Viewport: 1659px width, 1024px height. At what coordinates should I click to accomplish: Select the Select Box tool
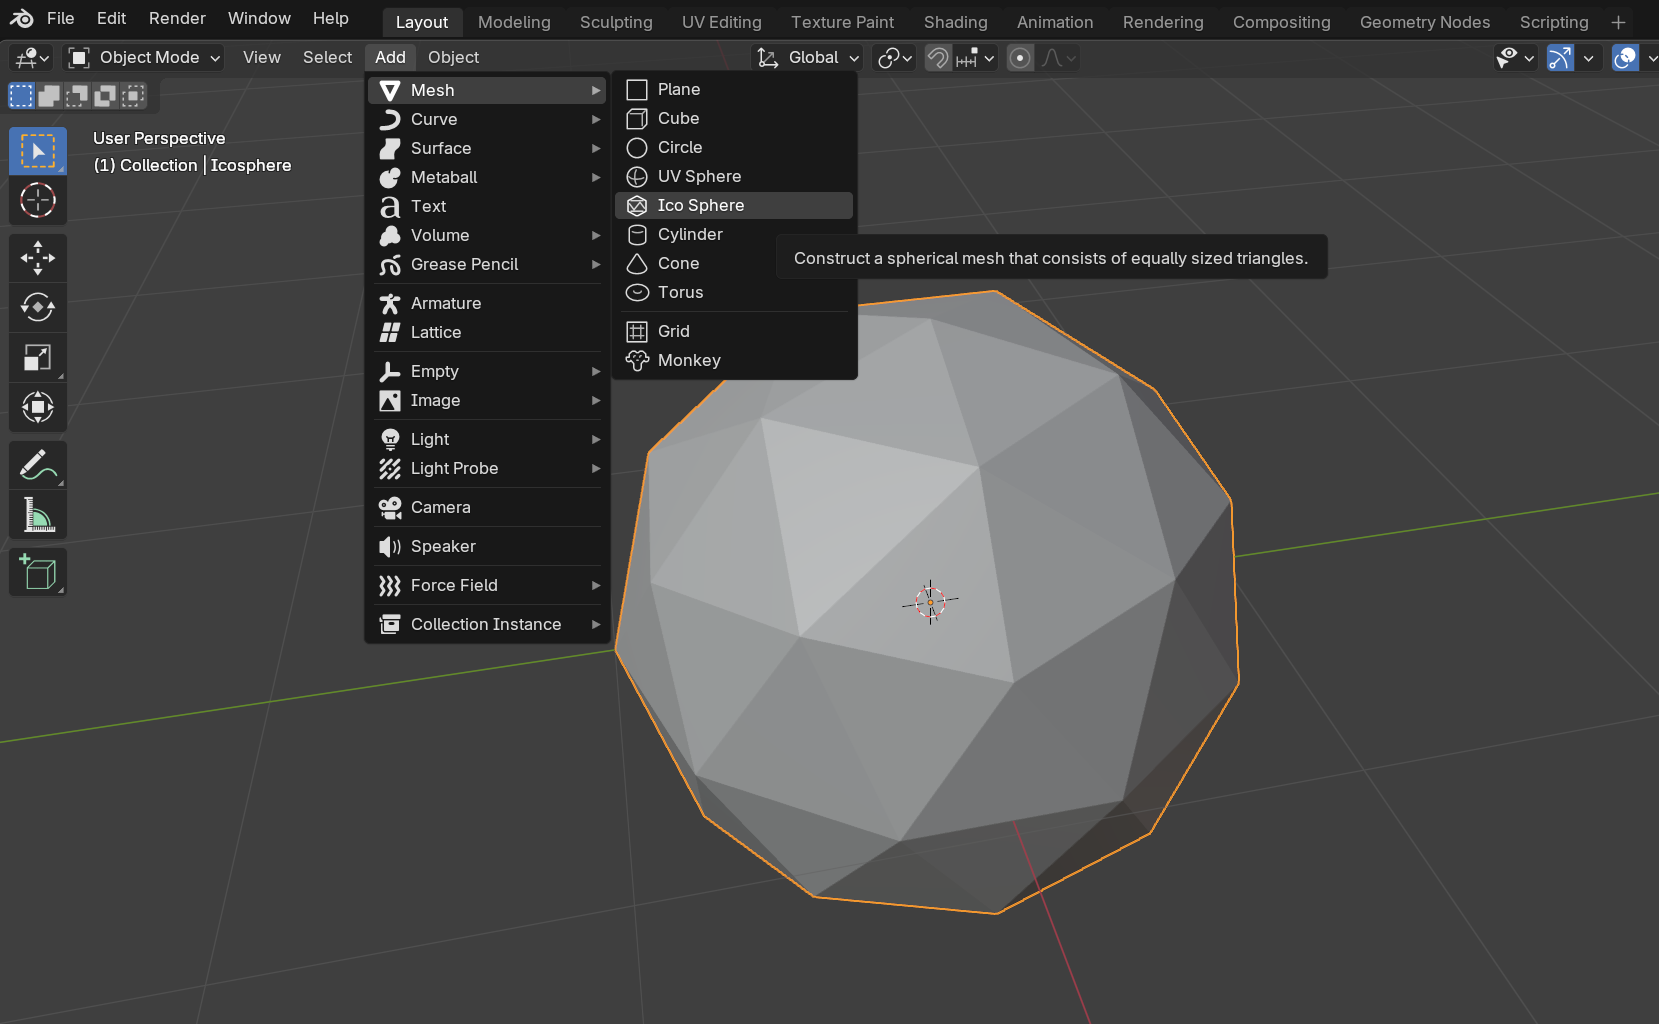(x=38, y=151)
